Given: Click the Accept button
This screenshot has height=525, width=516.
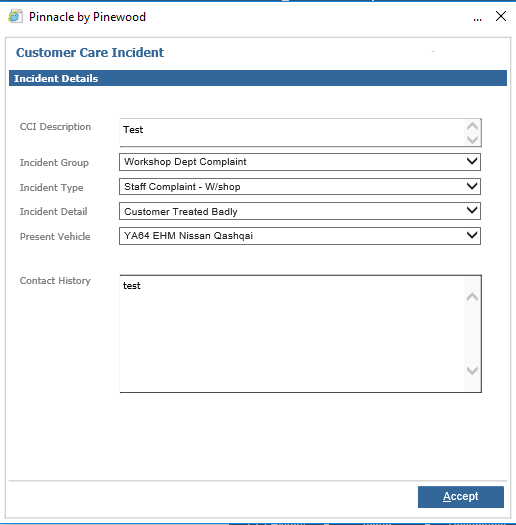Looking at the screenshot, I should [x=461, y=497].
